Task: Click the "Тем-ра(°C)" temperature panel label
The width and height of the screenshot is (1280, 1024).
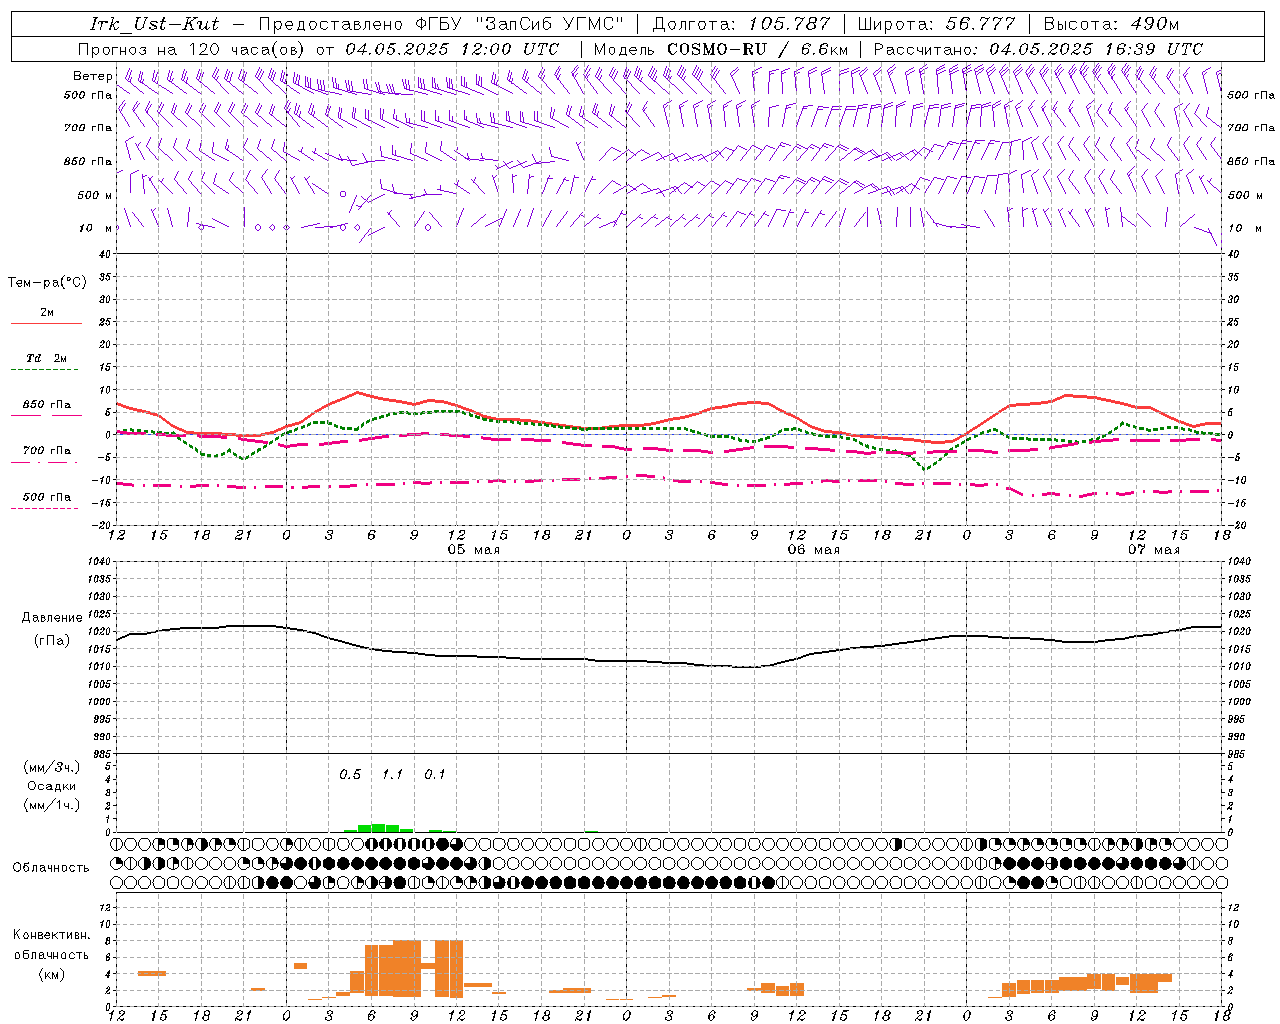Action: click(47, 283)
